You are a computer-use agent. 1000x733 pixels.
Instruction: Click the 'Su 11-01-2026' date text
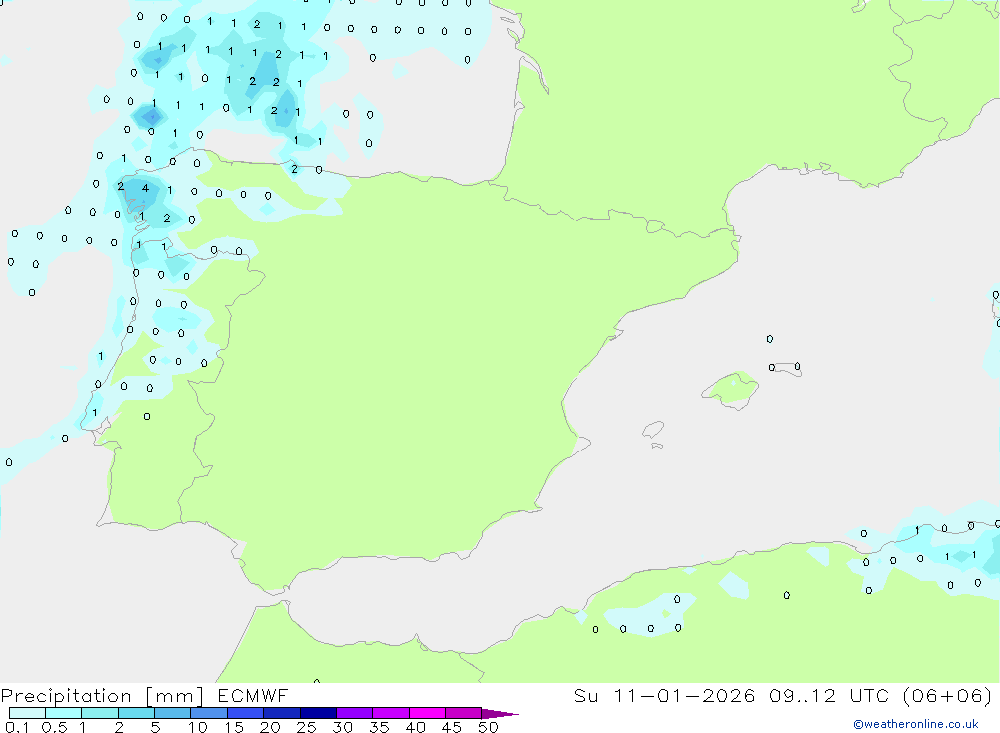pos(665,695)
